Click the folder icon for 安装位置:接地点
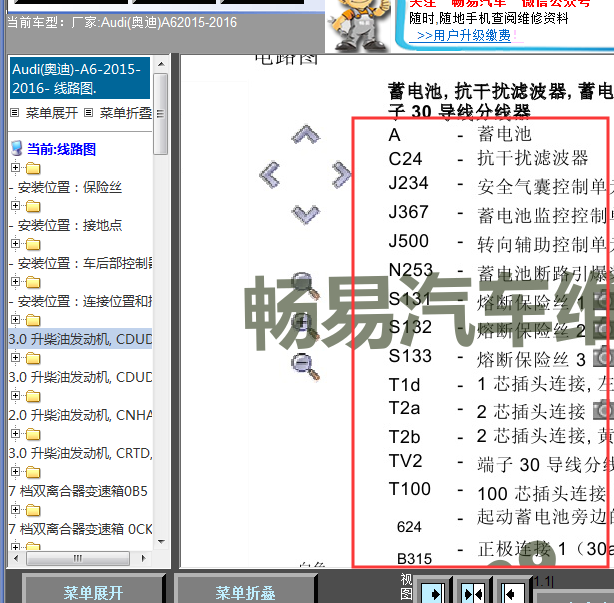 pos(33,207)
